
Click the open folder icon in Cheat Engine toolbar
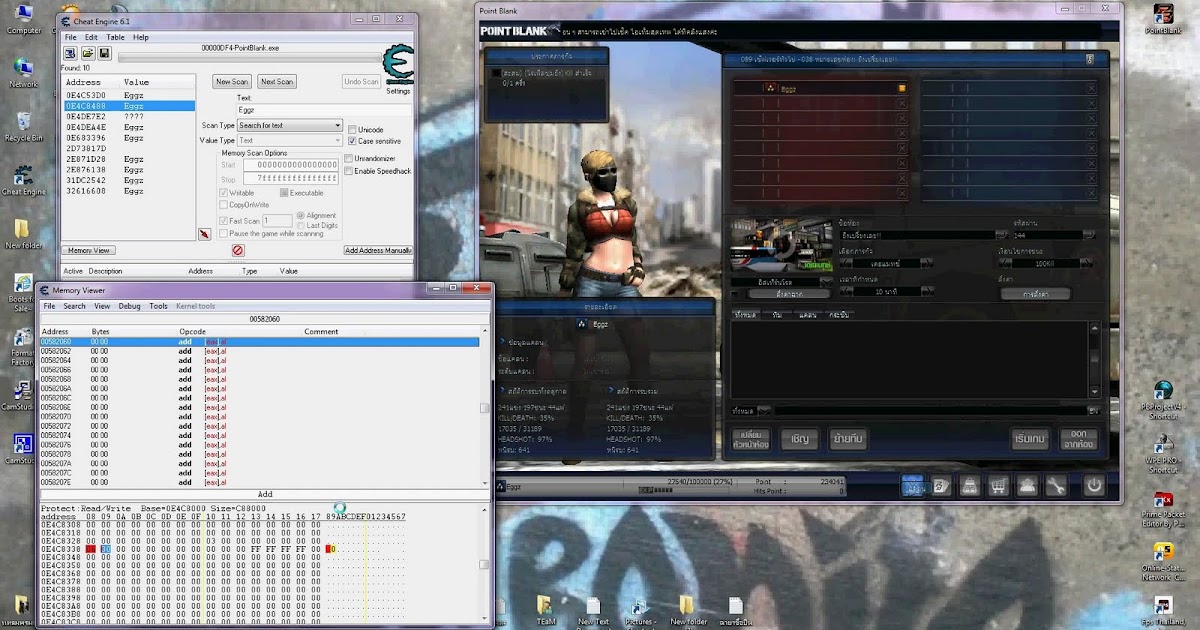point(88,53)
